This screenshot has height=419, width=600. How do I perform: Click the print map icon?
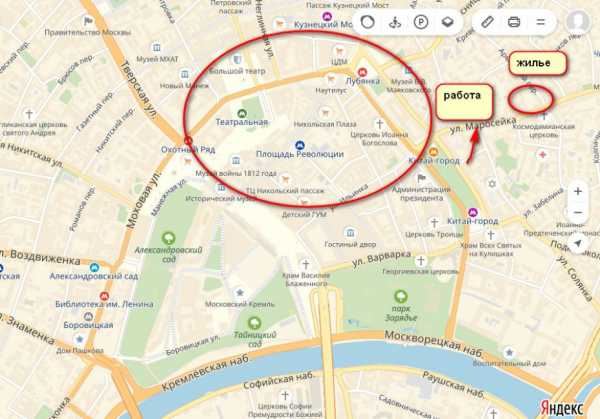[x=514, y=22]
